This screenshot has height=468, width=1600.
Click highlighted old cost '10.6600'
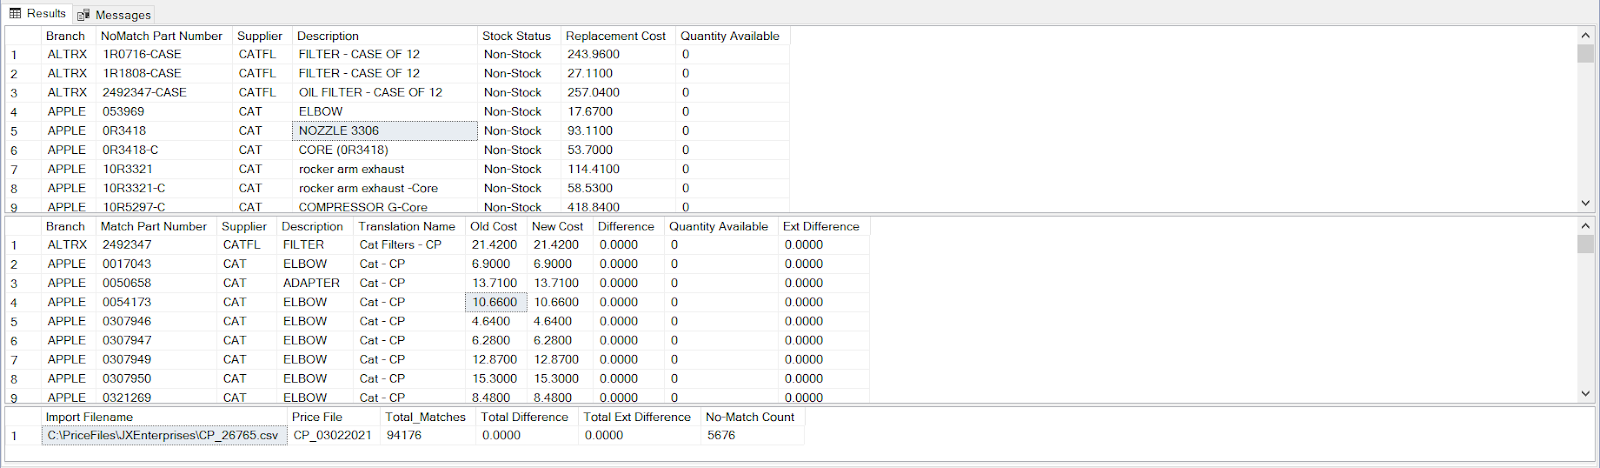click(496, 302)
